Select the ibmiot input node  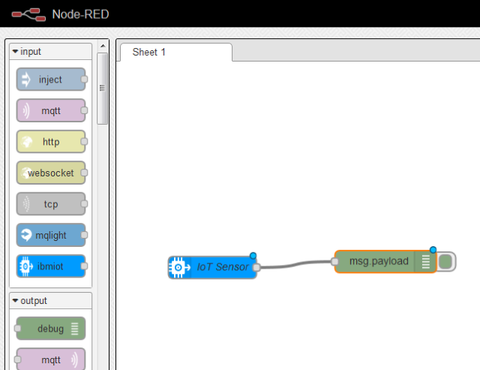point(51,266)
